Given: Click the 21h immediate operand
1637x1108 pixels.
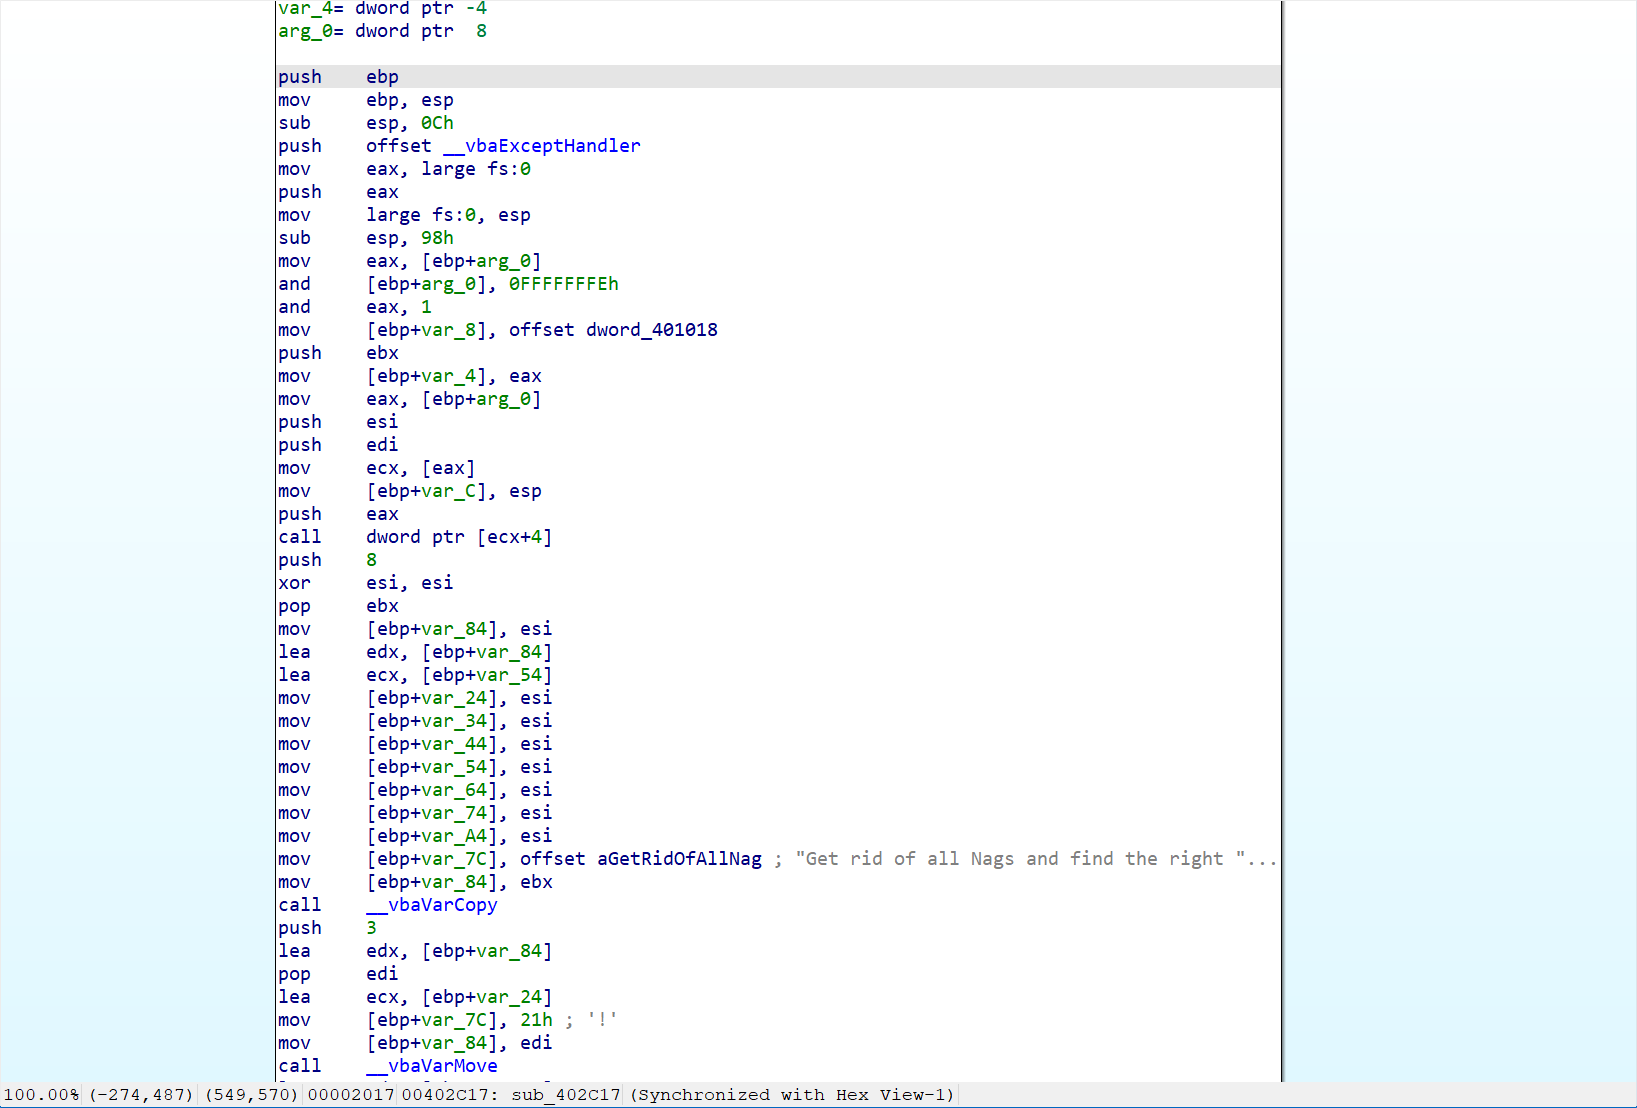Looking at the screenshot, I should tap(536, 1020).
